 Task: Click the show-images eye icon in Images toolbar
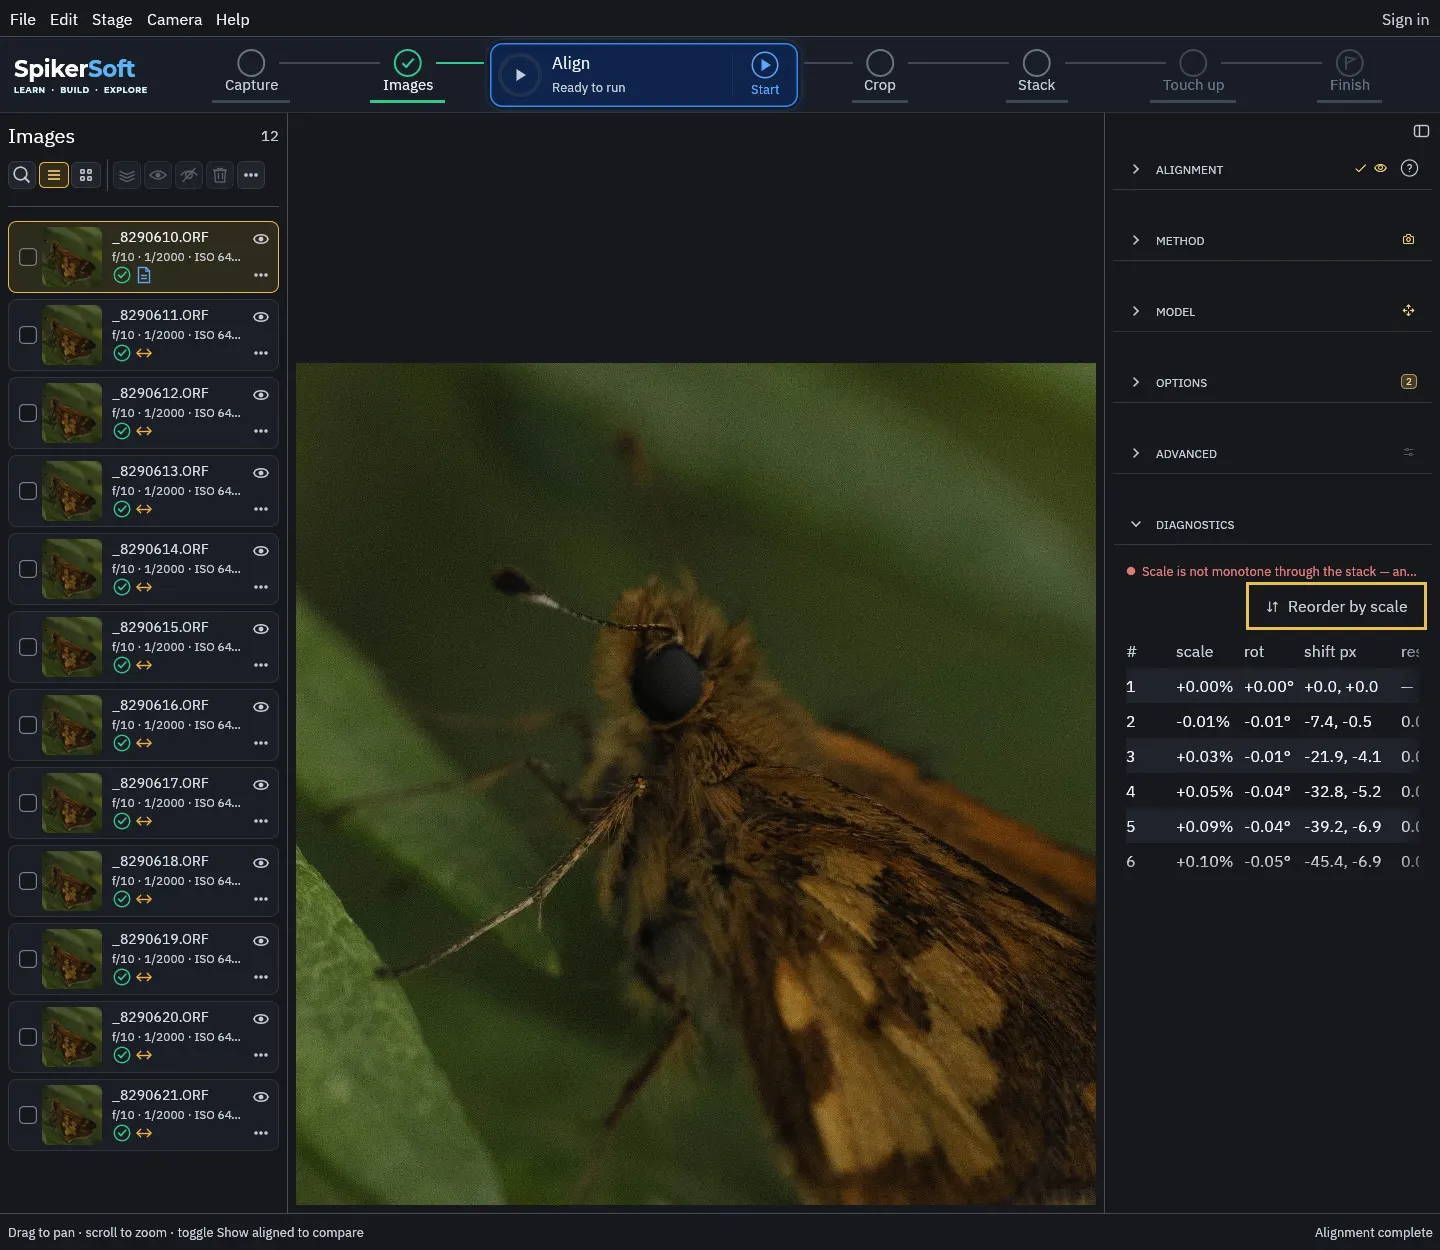[x=158, y=175]
